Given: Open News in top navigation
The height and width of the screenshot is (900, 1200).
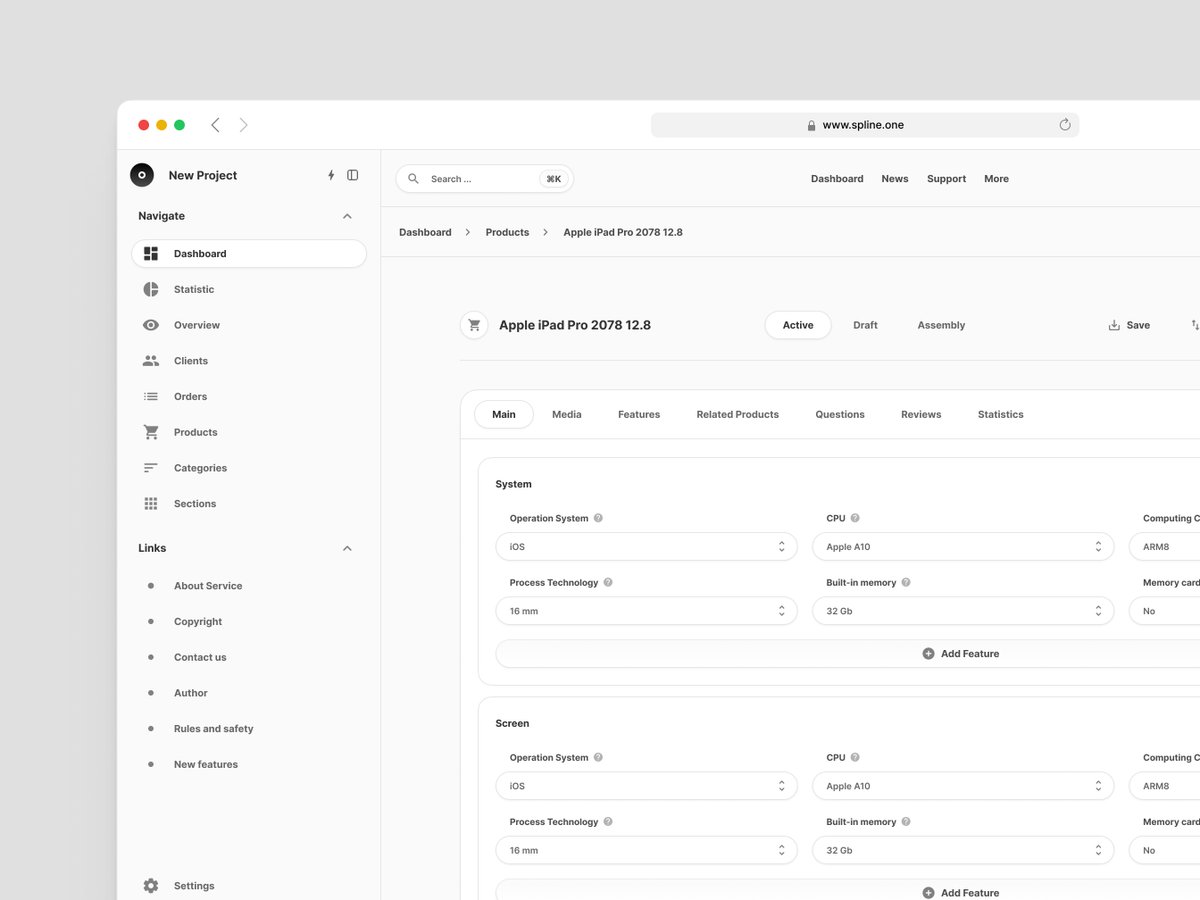Looking at the screenshot, I should tap(895, 179).
